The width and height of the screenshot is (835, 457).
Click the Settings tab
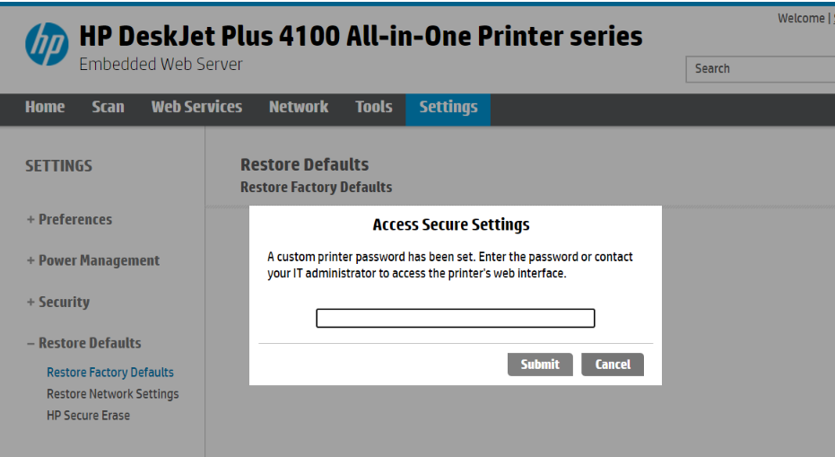point(448,107)
